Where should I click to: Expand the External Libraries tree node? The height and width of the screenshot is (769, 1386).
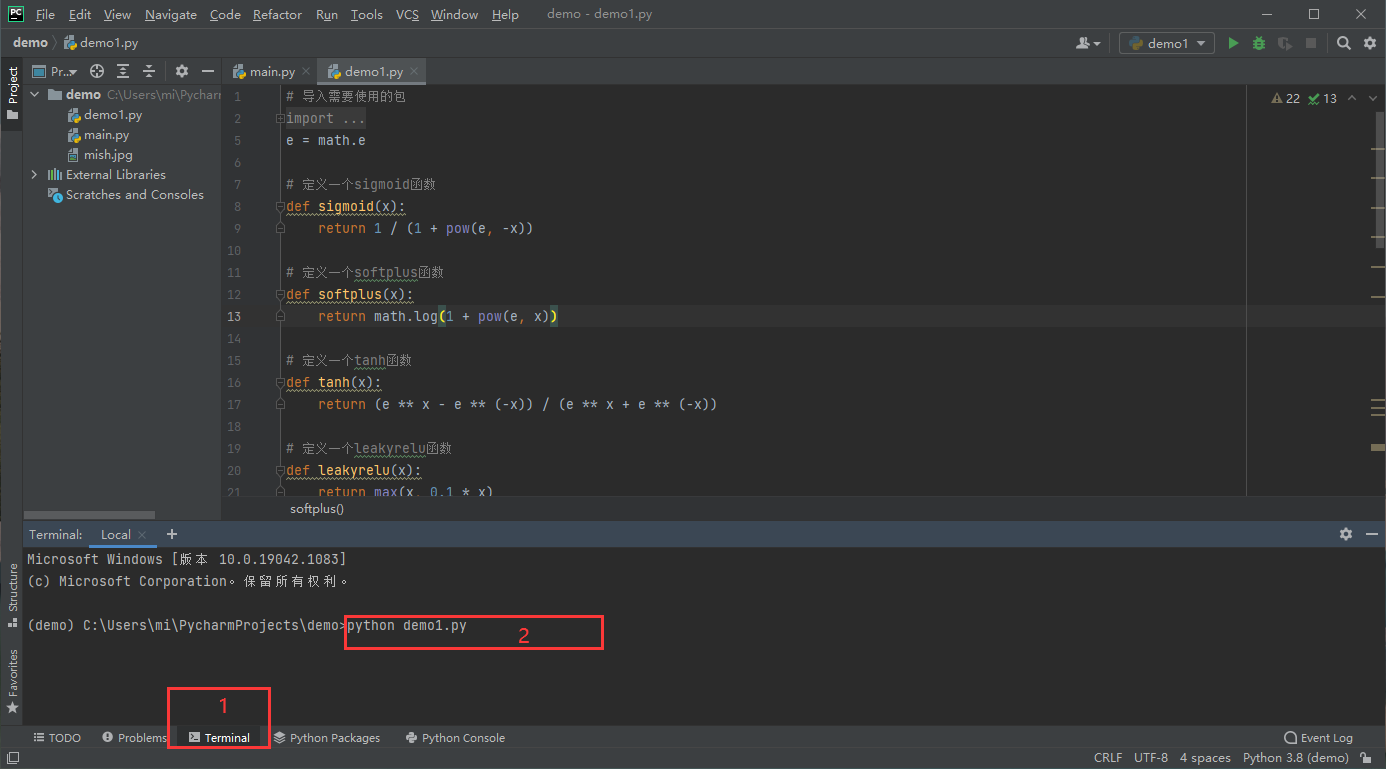[35, 175]
